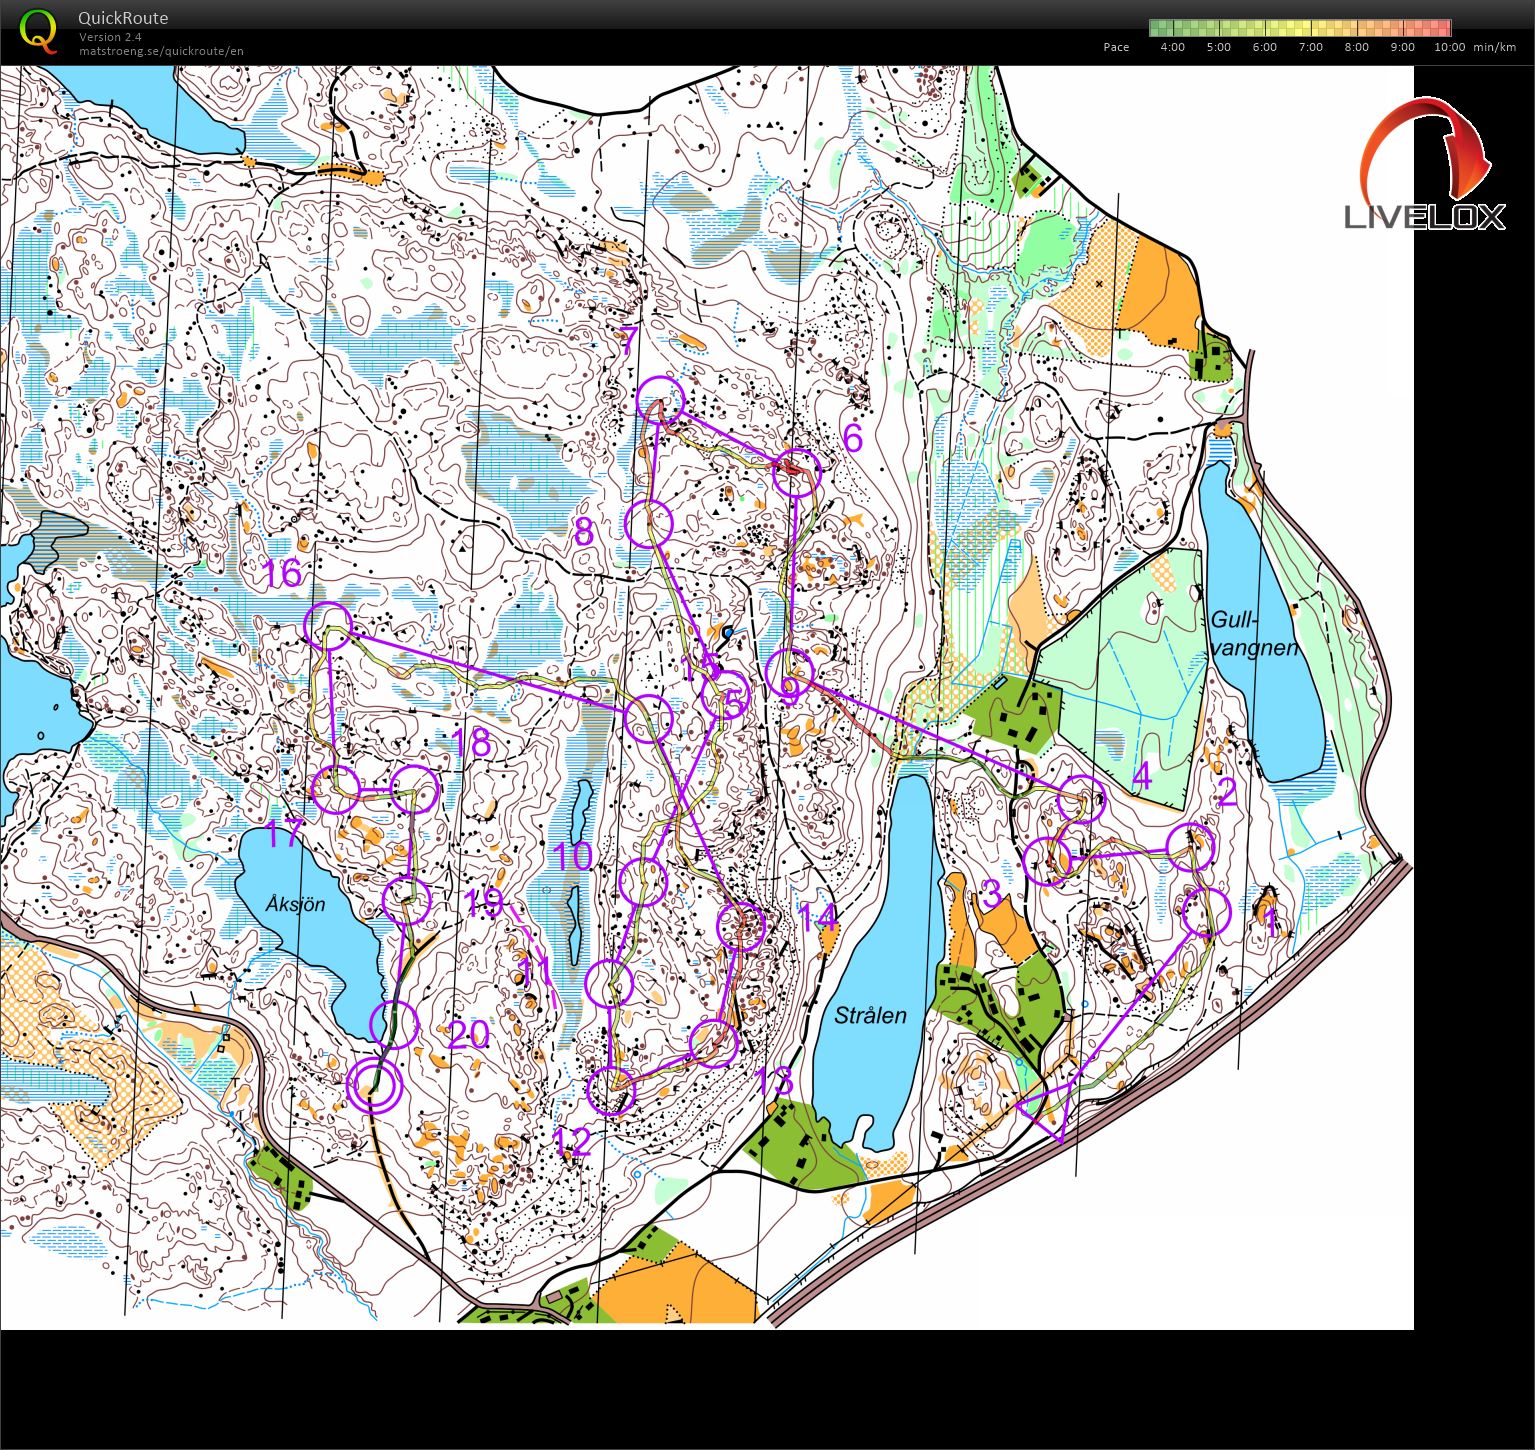
Task: Click the control circle labeled 1
Action: (1205, 912)
